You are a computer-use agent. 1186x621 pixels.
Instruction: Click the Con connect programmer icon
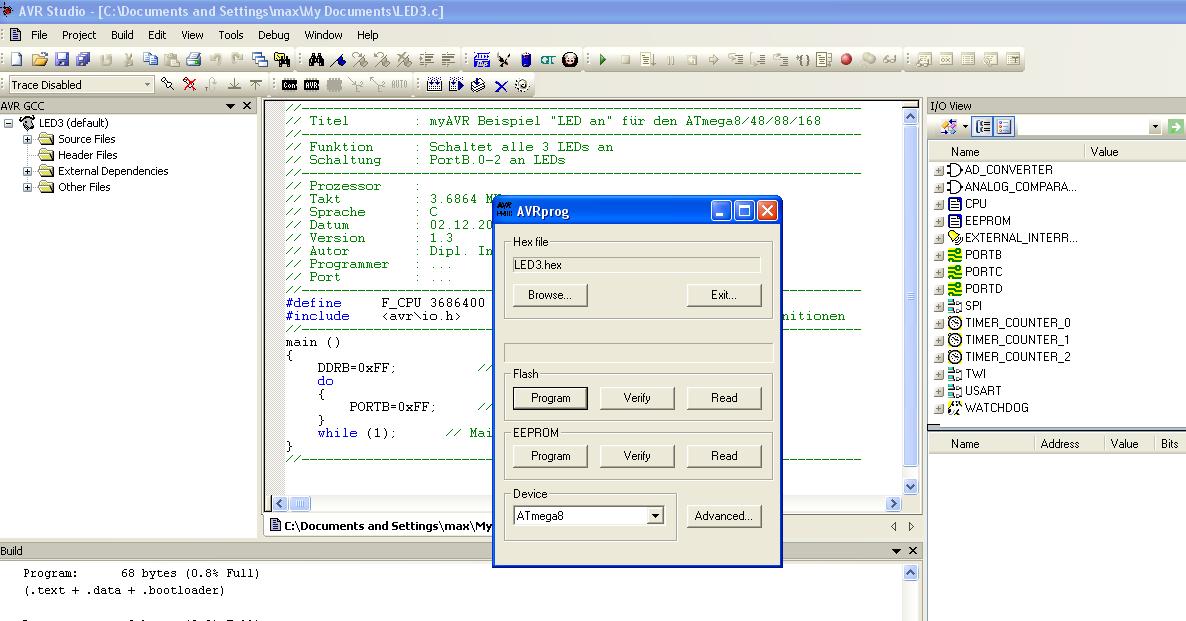[x=290, y=85]
